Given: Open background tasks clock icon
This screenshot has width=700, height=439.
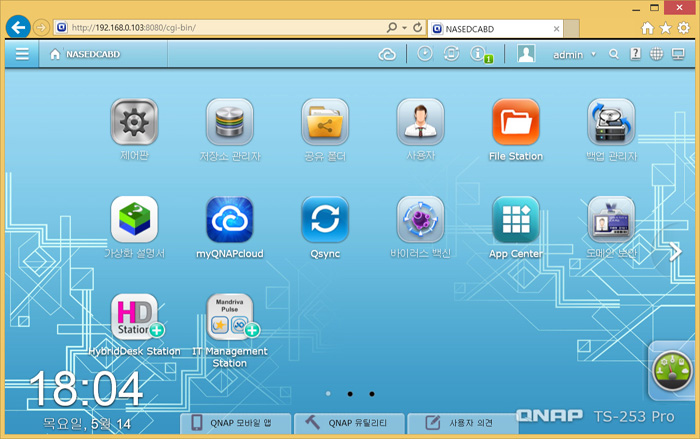Looking at the screenshot, I should (x=425, y=54).
